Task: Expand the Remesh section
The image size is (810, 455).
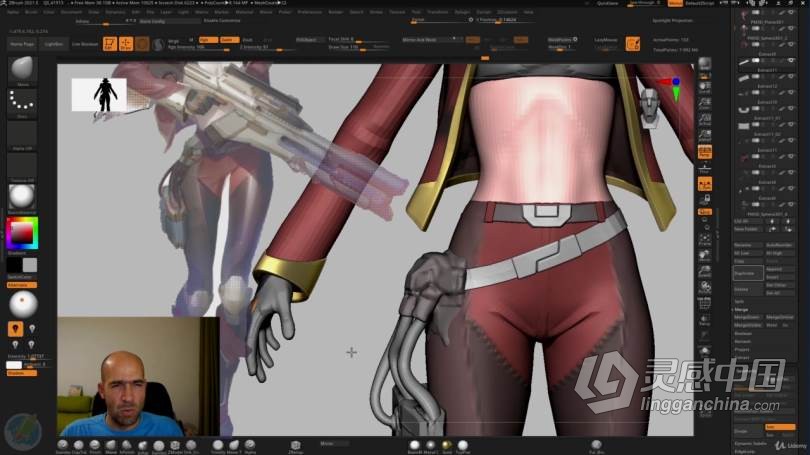Action: 742,341
